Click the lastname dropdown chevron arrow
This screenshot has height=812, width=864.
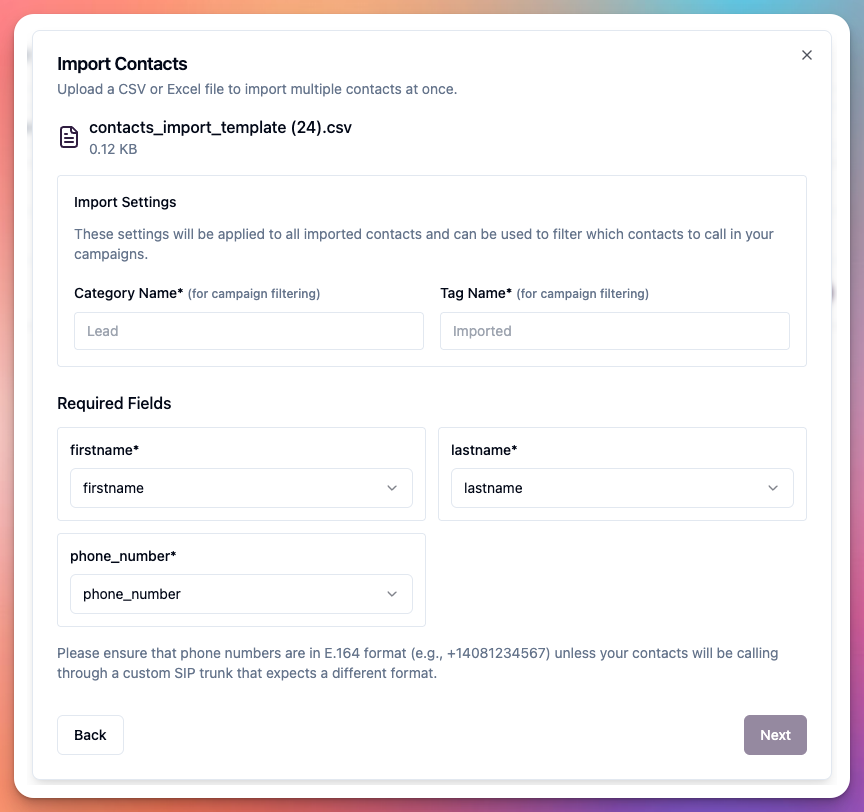pyautogui.click(x=773, y=488)
